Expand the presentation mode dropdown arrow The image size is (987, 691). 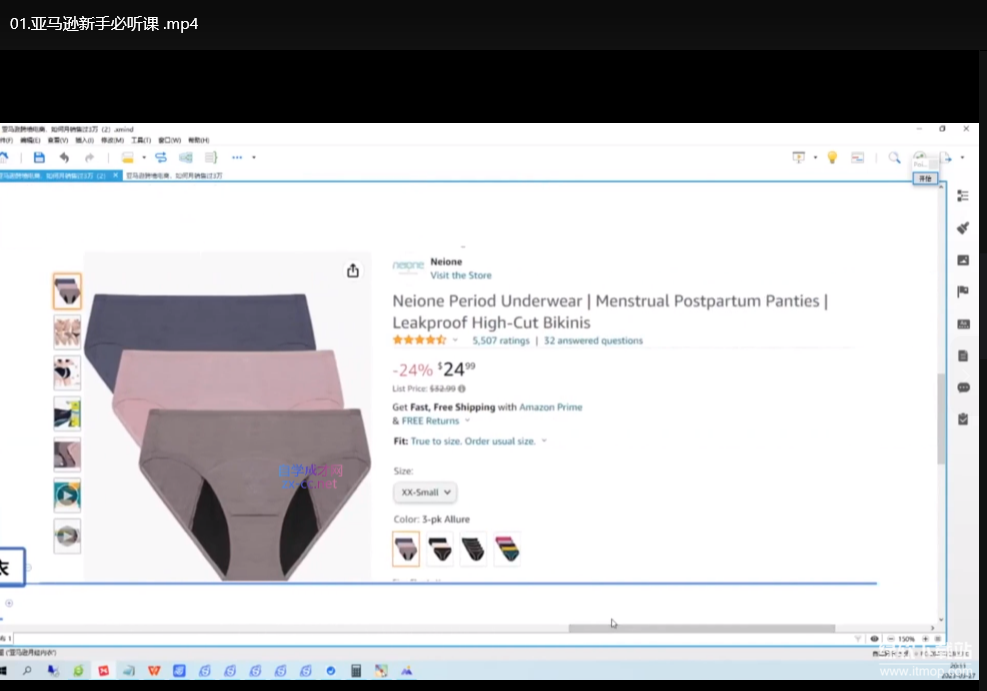(x=815, y=157)
